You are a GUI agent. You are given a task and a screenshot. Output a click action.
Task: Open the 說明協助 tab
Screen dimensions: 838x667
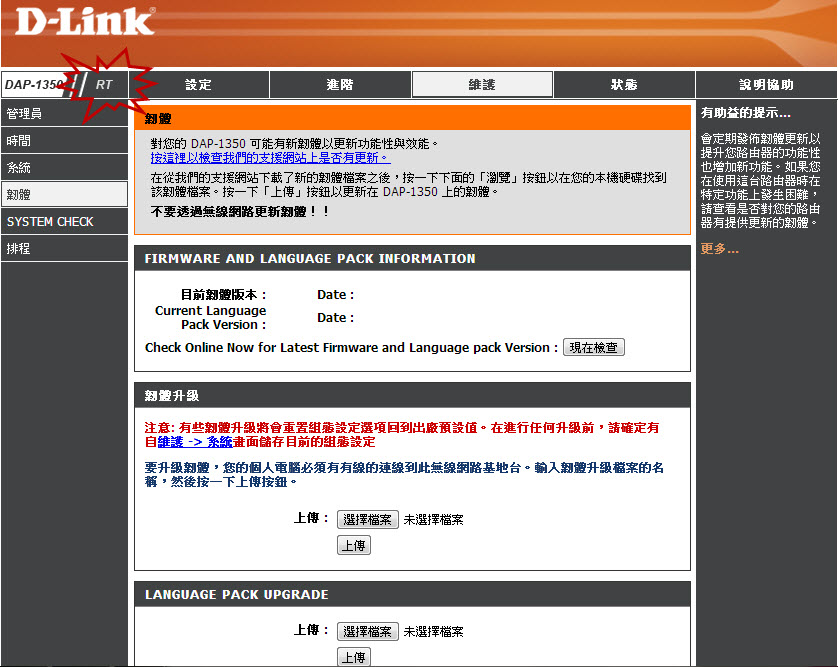coord(766,84)
